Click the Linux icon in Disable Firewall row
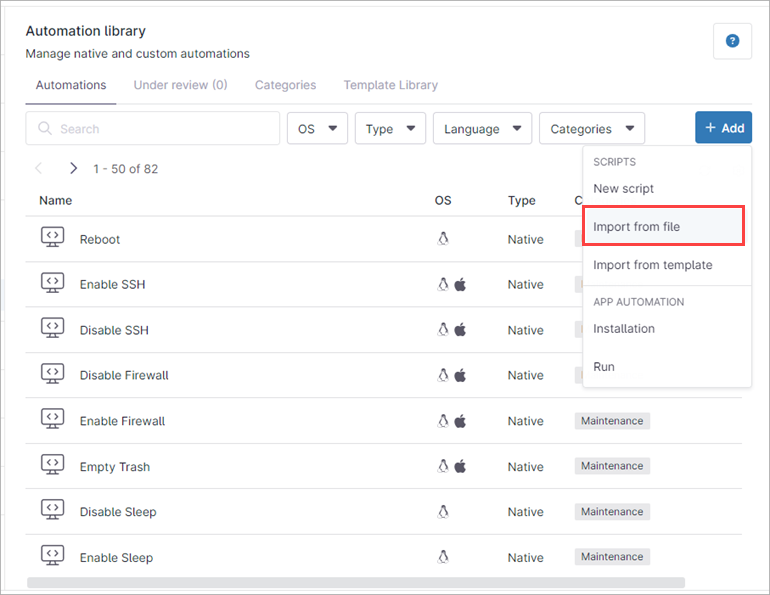Image resolution: width=770 pixels, height=595 pixels. (x=443, y=375)
